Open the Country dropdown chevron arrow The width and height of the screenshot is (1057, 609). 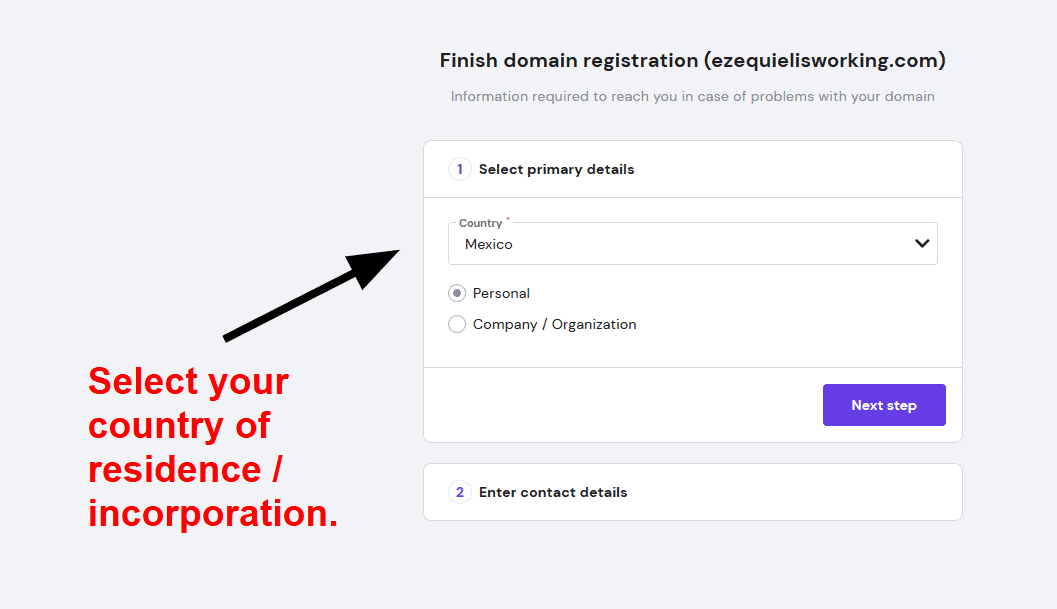click(x=922, y=243)
